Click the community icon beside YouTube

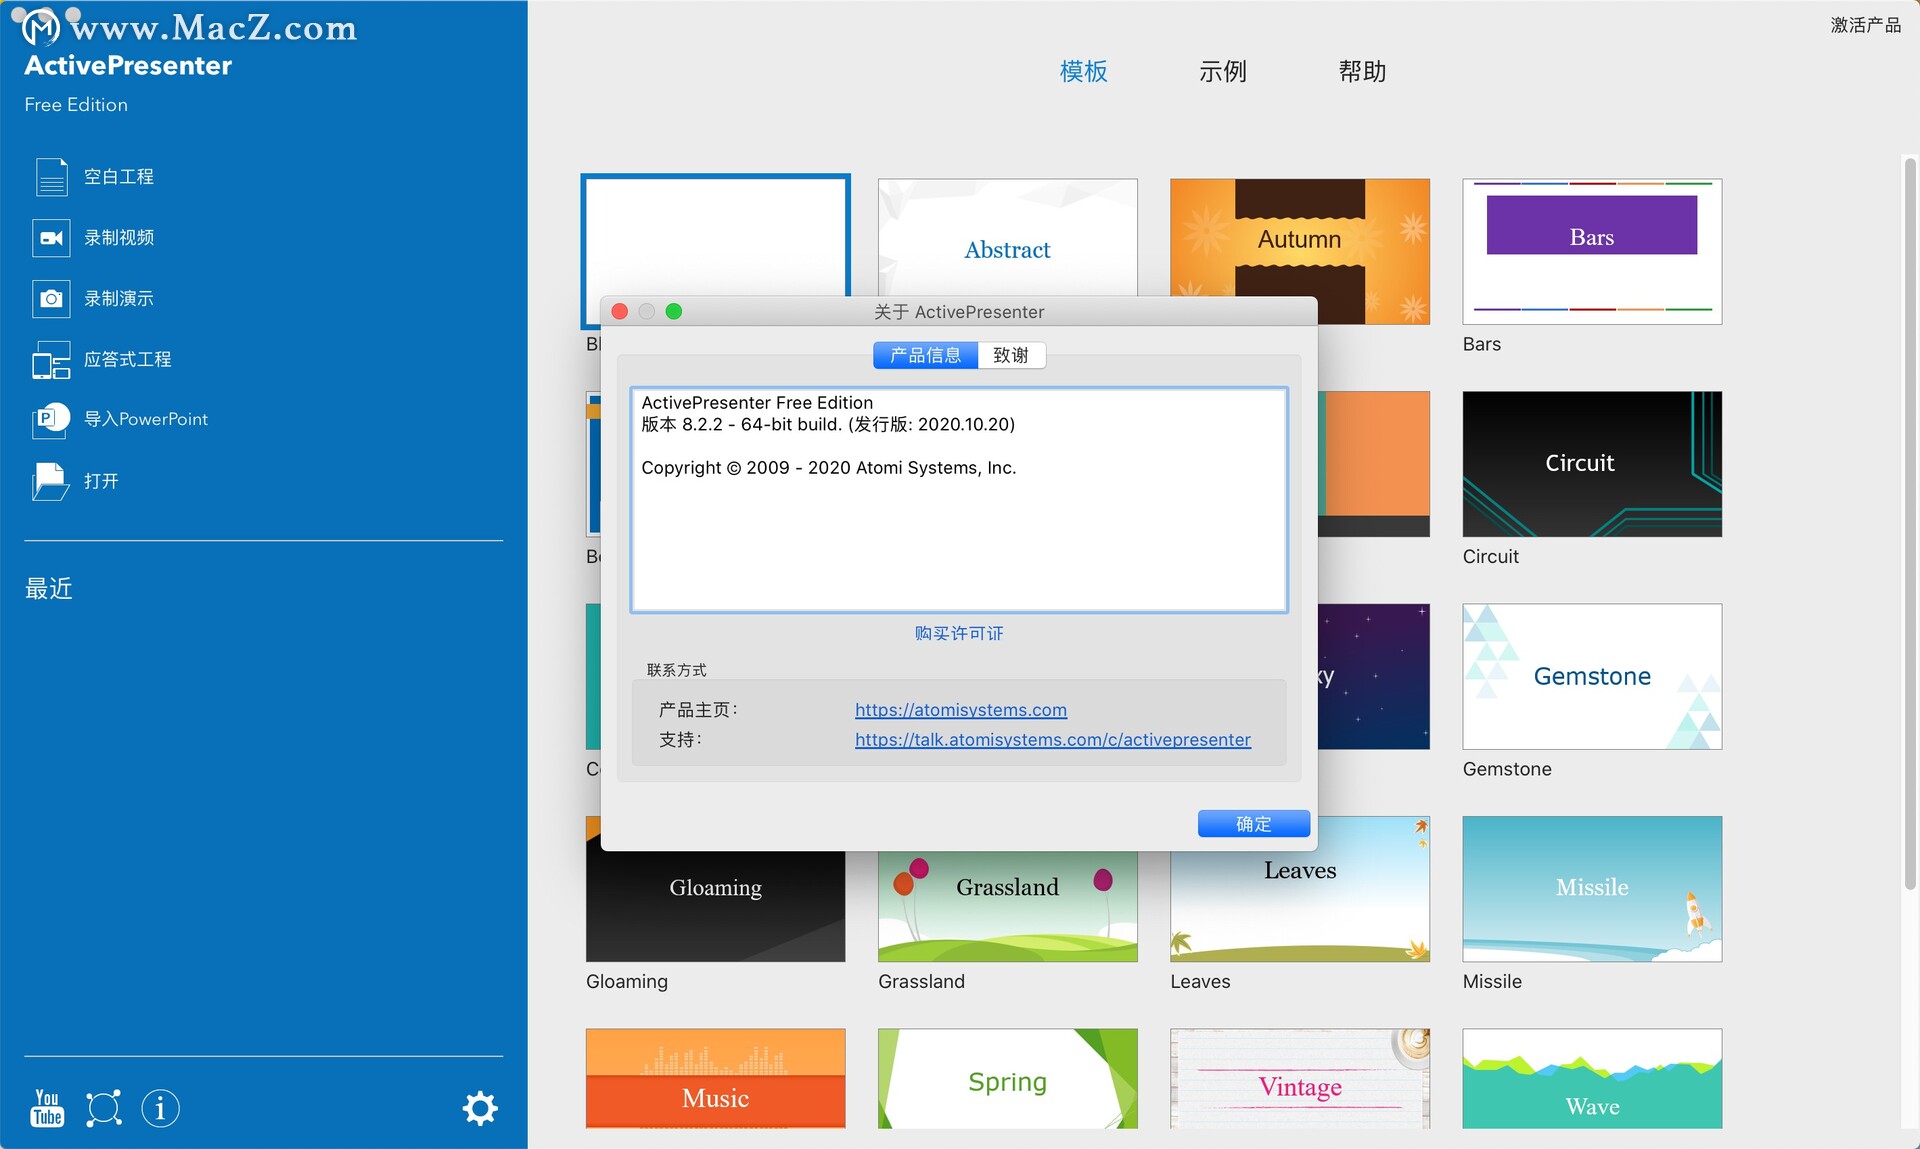point(104,1108)
